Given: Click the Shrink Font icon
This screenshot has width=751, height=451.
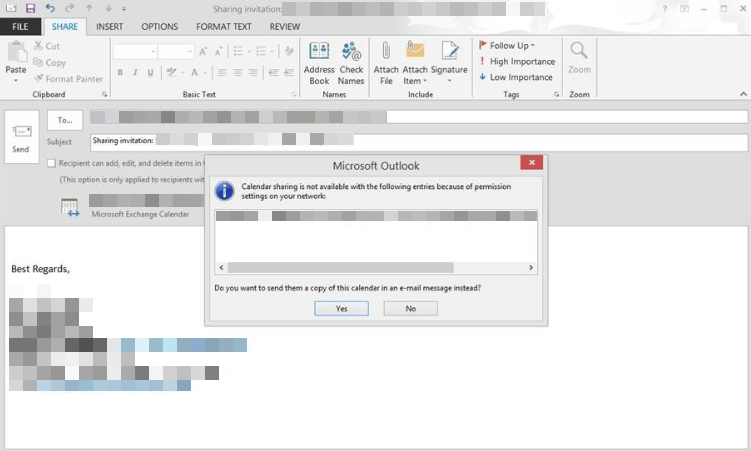Looking at the screenshot, I should click(218, 51).
